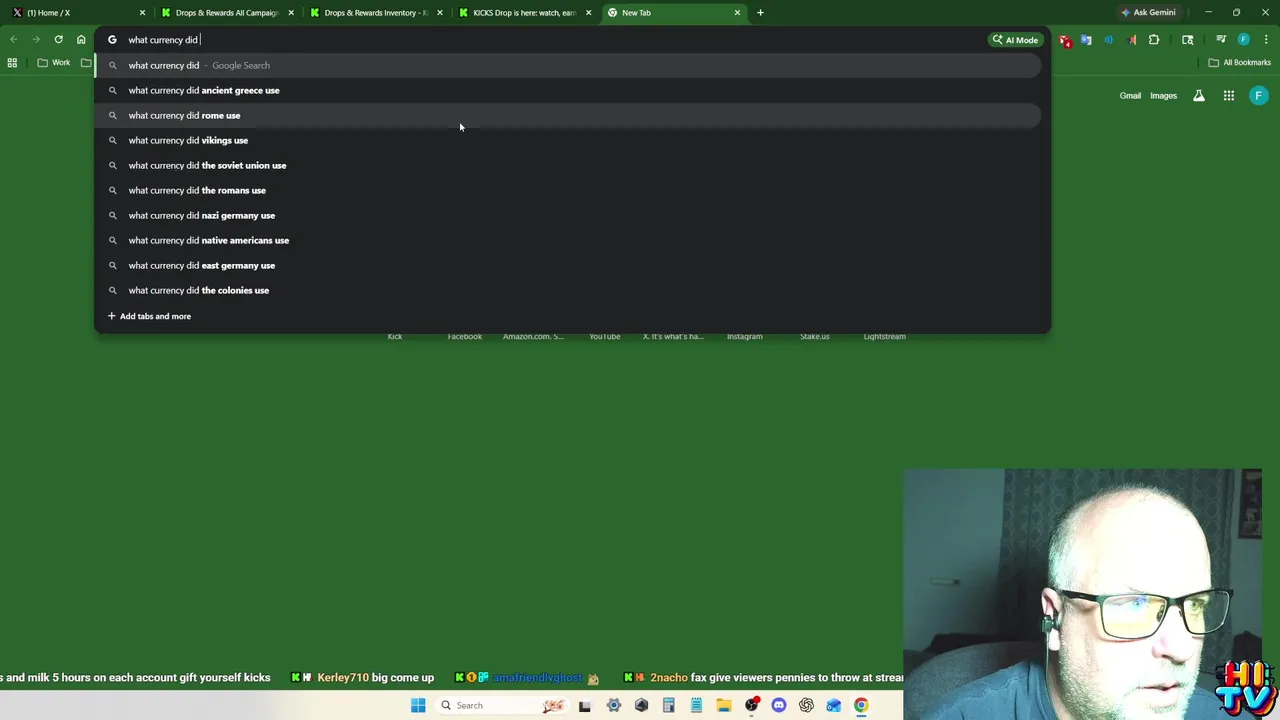The height and width of the screenshot is (720, 1280).
Task: Open File Explorer from the taskbar
Action: click(x=723, y=705)
